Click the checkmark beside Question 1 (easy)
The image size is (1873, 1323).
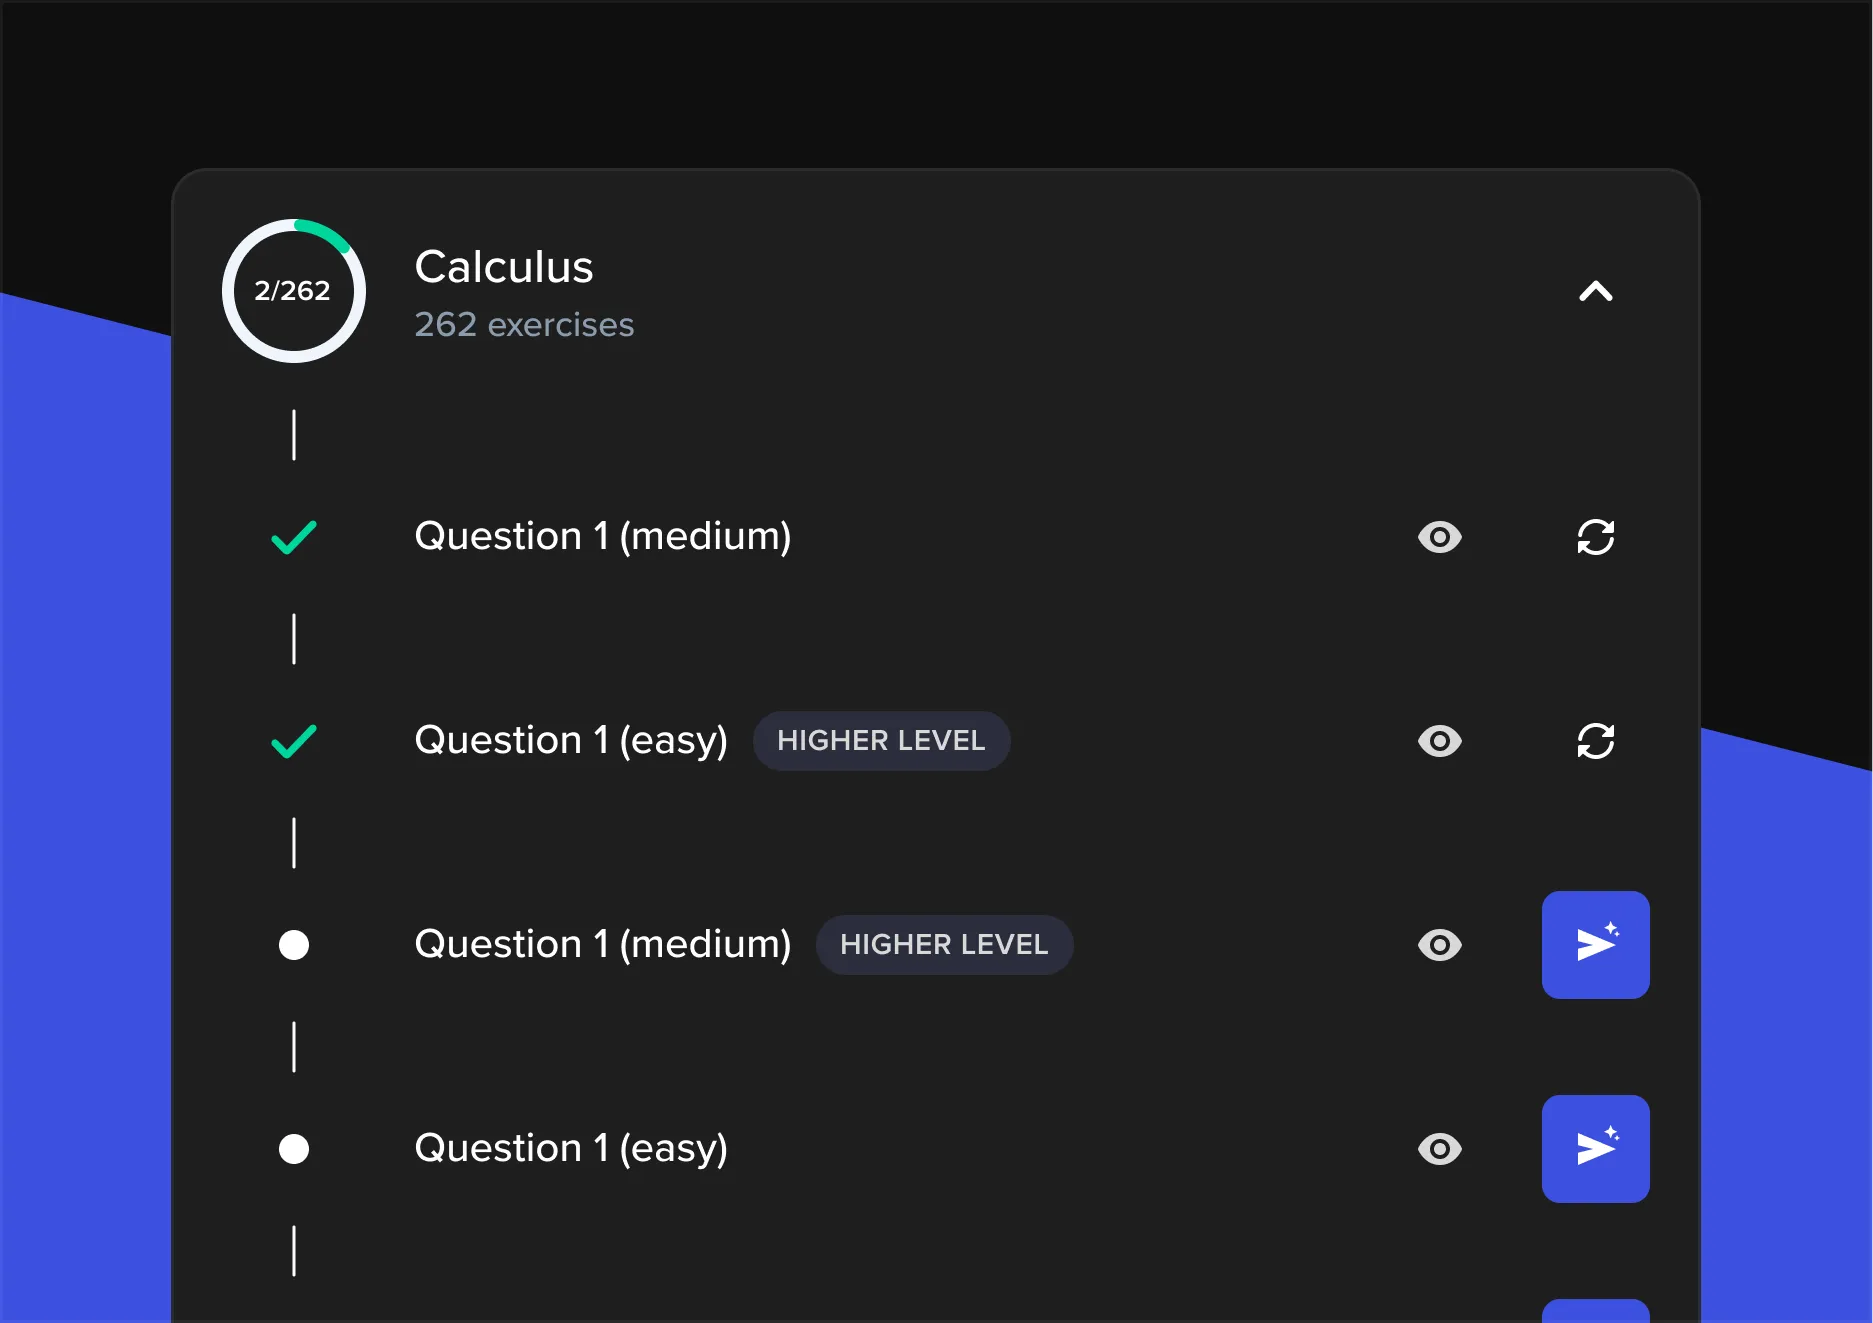pyautogui.click(x=293, y=741)
